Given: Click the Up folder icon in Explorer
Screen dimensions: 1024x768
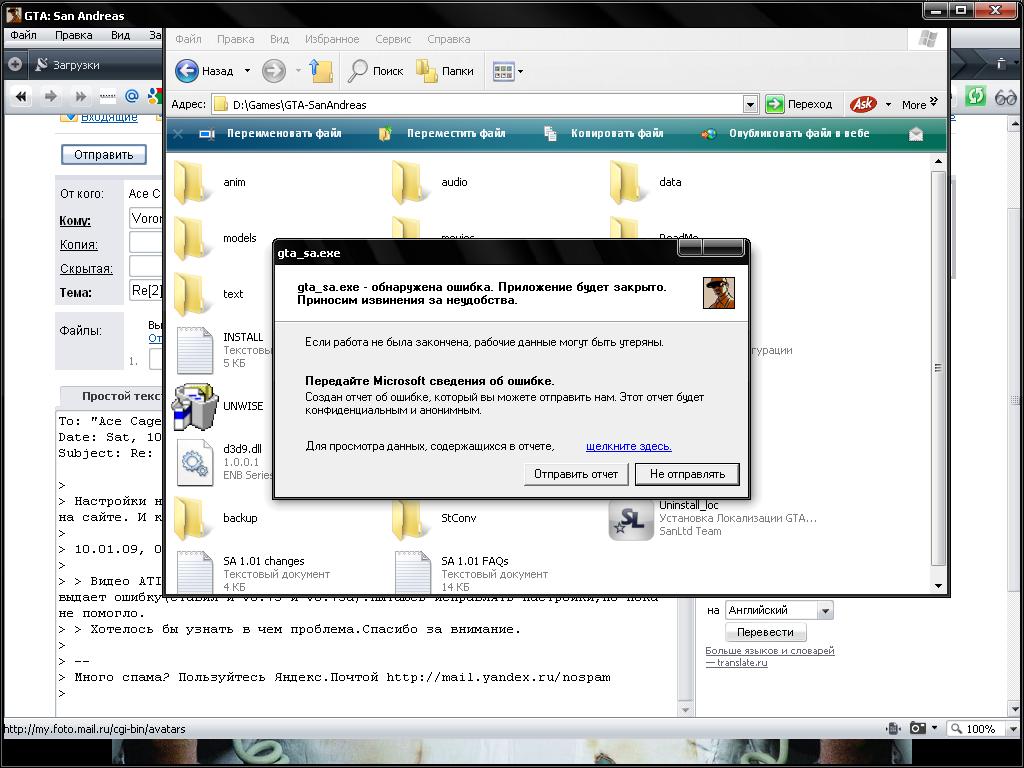Looking at the screenshot, I should pyautogui.click(x=320, y=71).
